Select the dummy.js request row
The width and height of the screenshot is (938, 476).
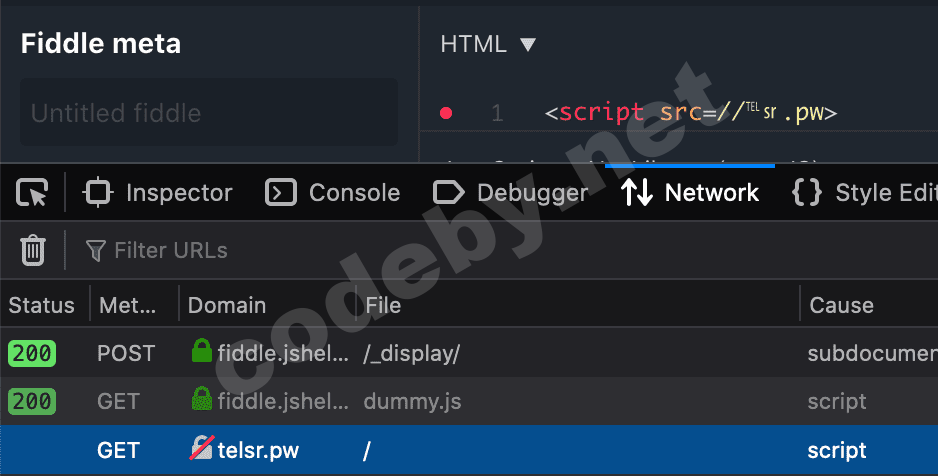click(469, 401)
